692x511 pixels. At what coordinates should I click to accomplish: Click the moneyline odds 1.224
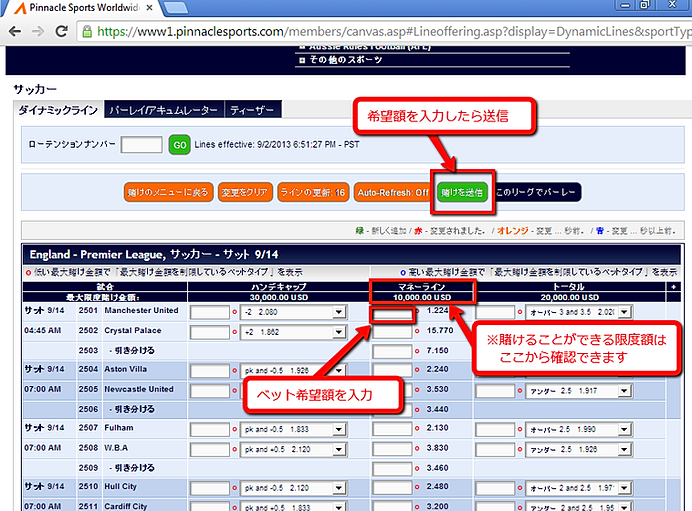coord(437,310)
